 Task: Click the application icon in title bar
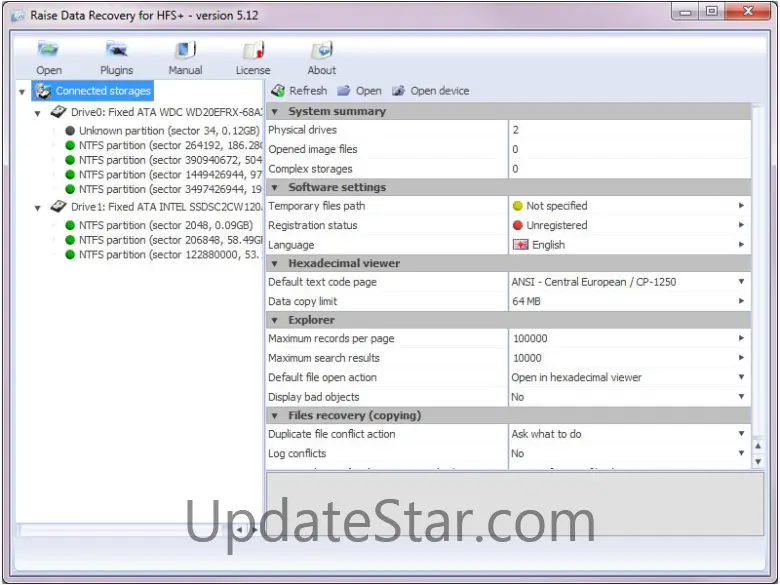click(18, 16)
